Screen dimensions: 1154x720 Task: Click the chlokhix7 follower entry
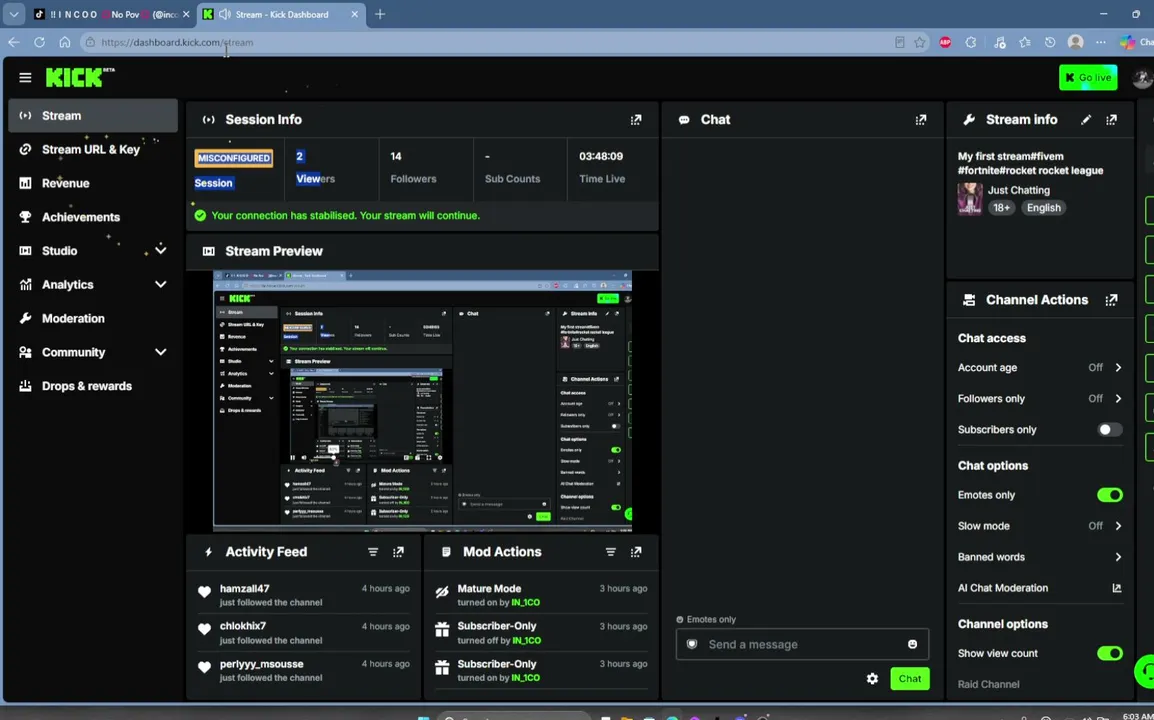[304, 632]
